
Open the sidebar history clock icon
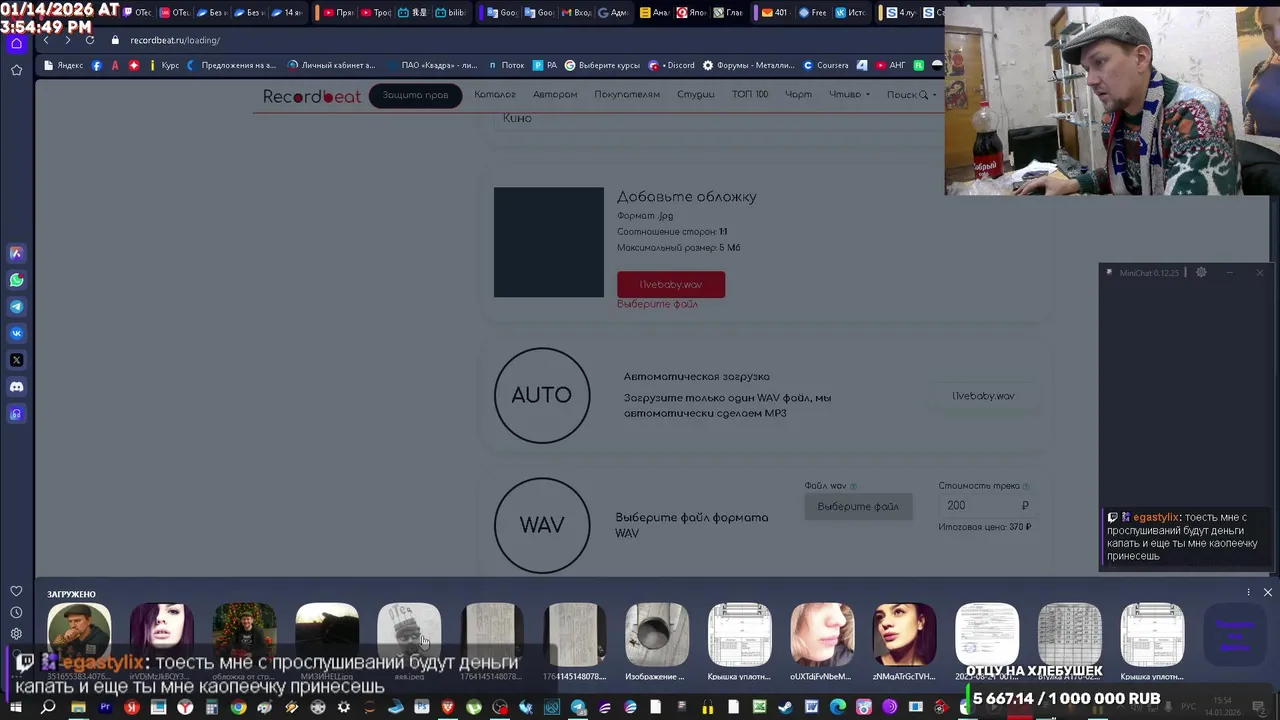[16, 612]
